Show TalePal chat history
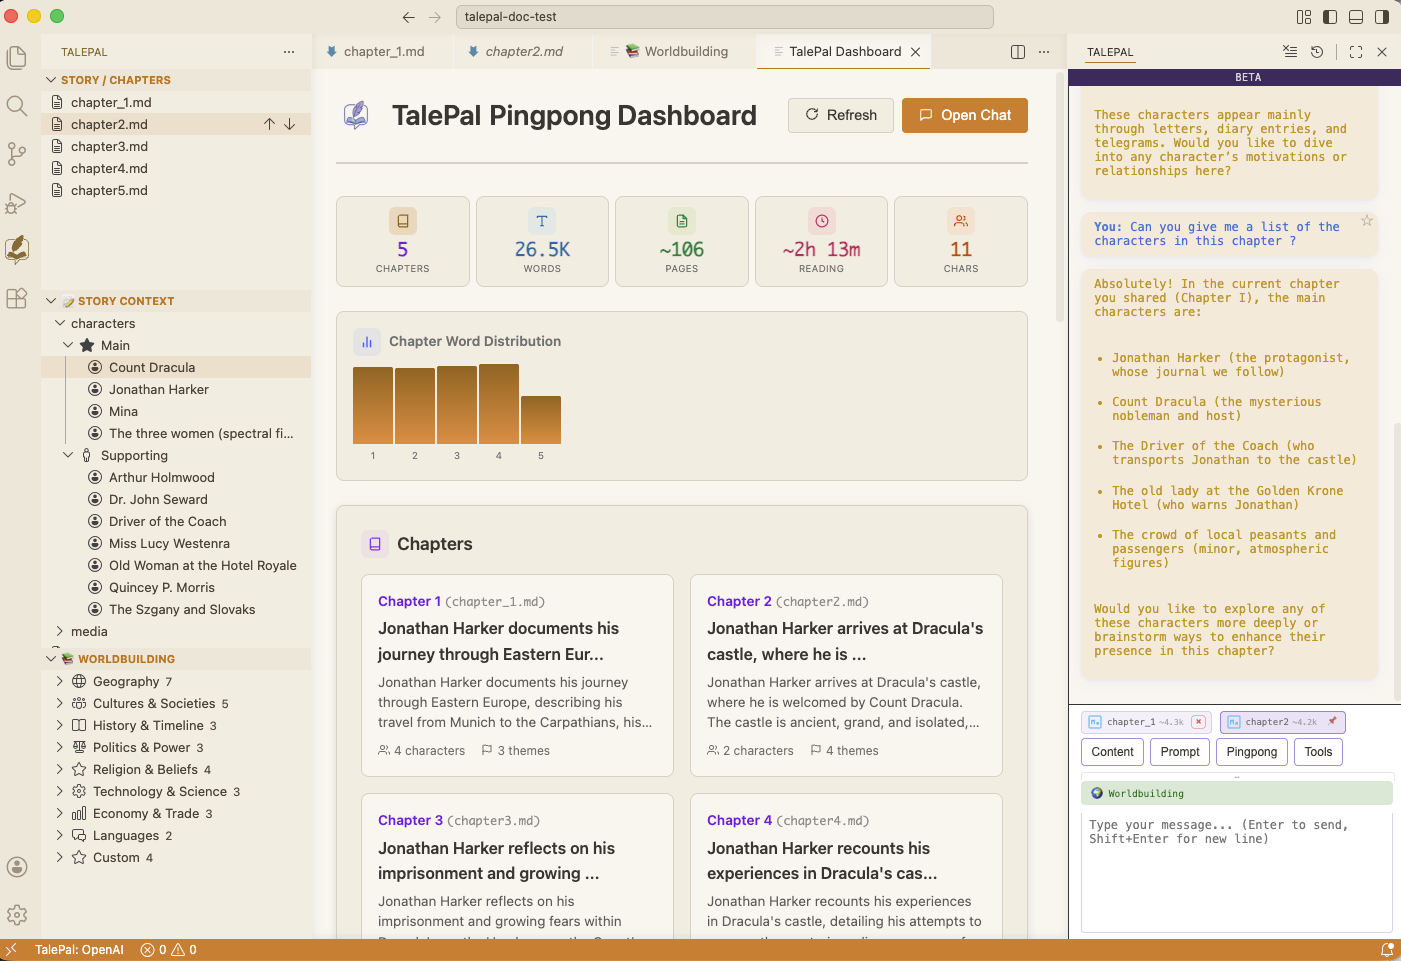1401x961 pixels. point(1317,52)
